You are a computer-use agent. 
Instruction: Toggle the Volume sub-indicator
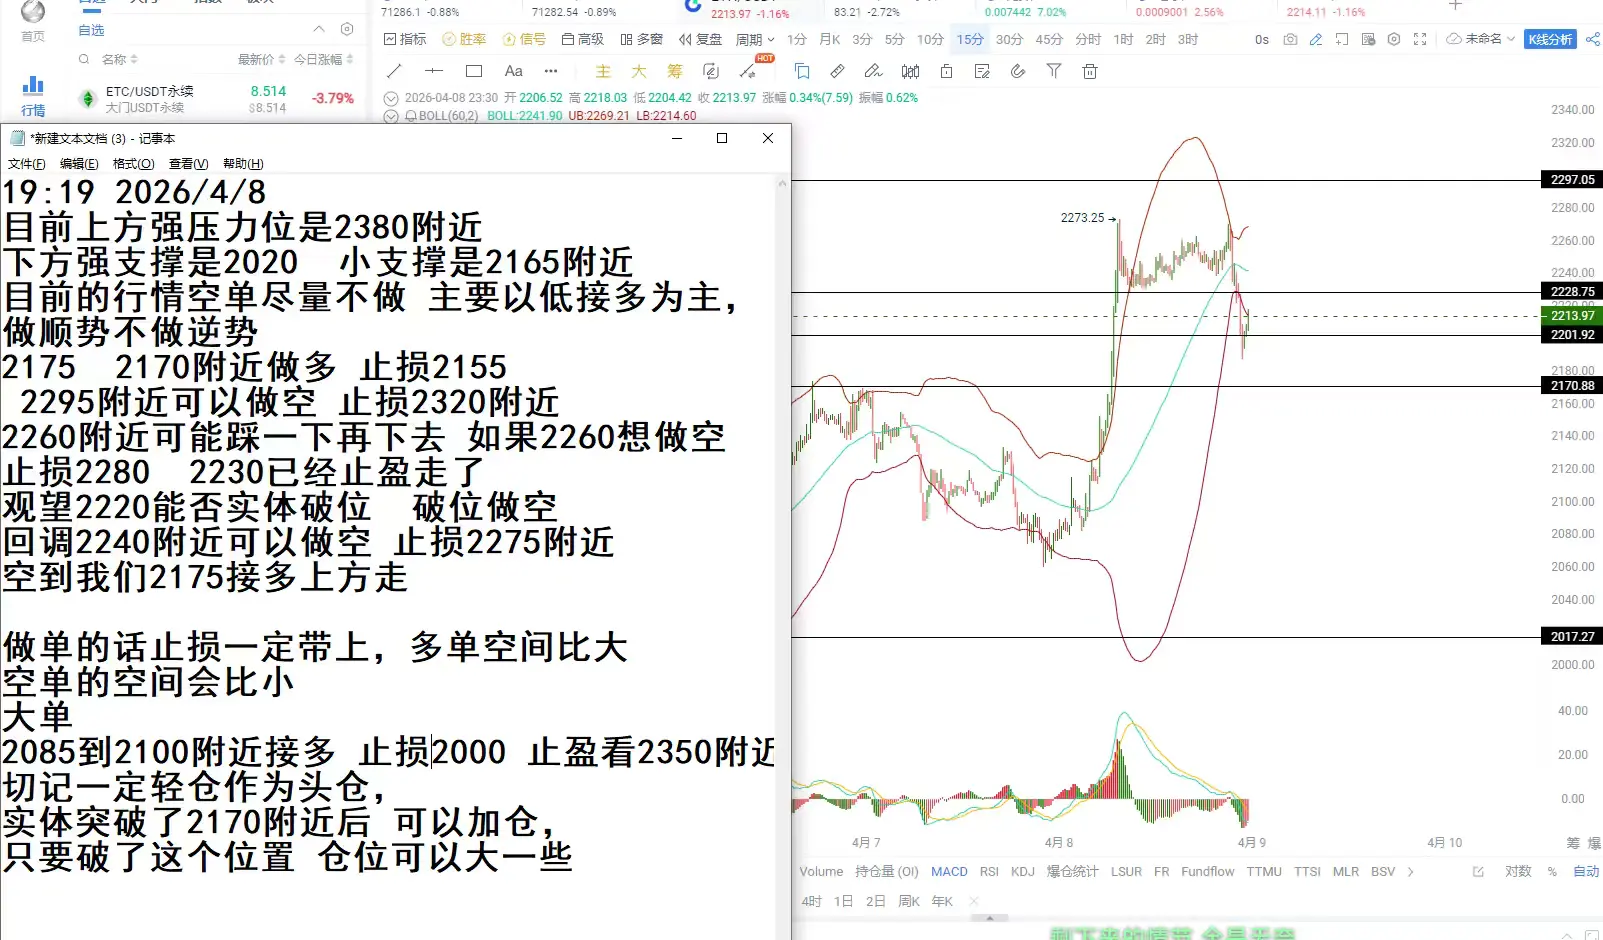821,872
